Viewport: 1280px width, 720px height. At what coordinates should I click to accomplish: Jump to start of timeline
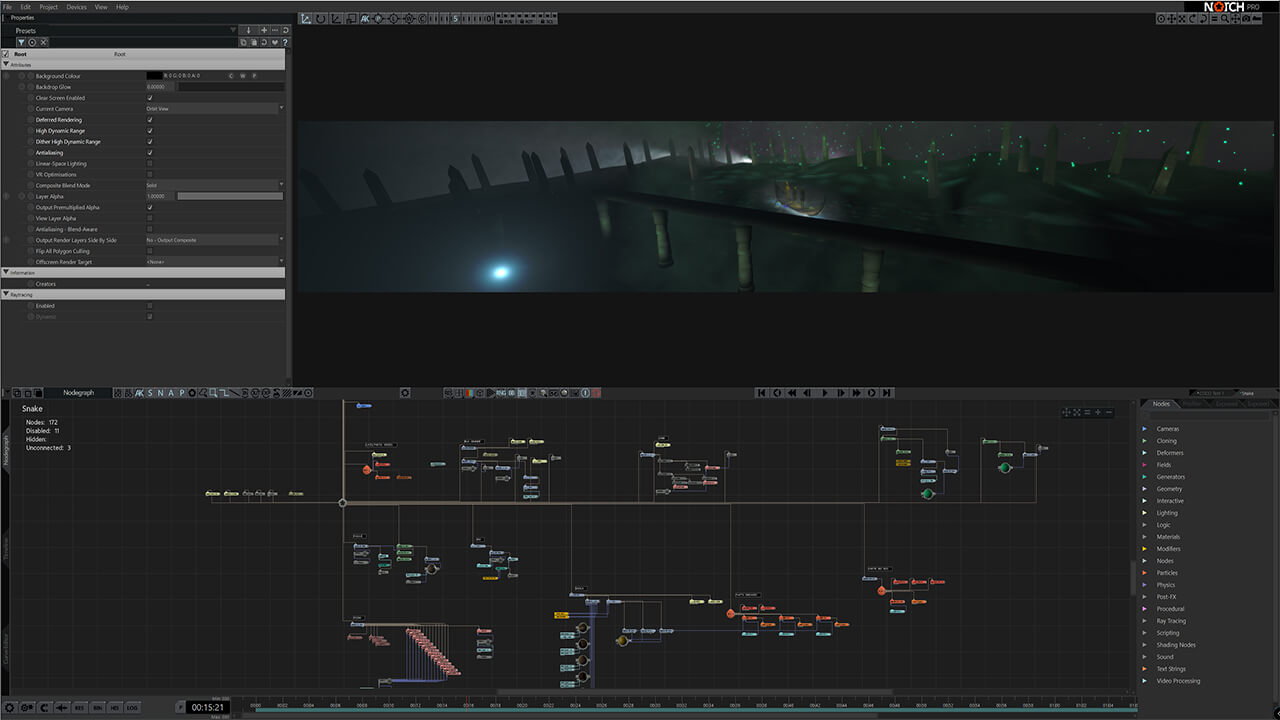(760, 393)
